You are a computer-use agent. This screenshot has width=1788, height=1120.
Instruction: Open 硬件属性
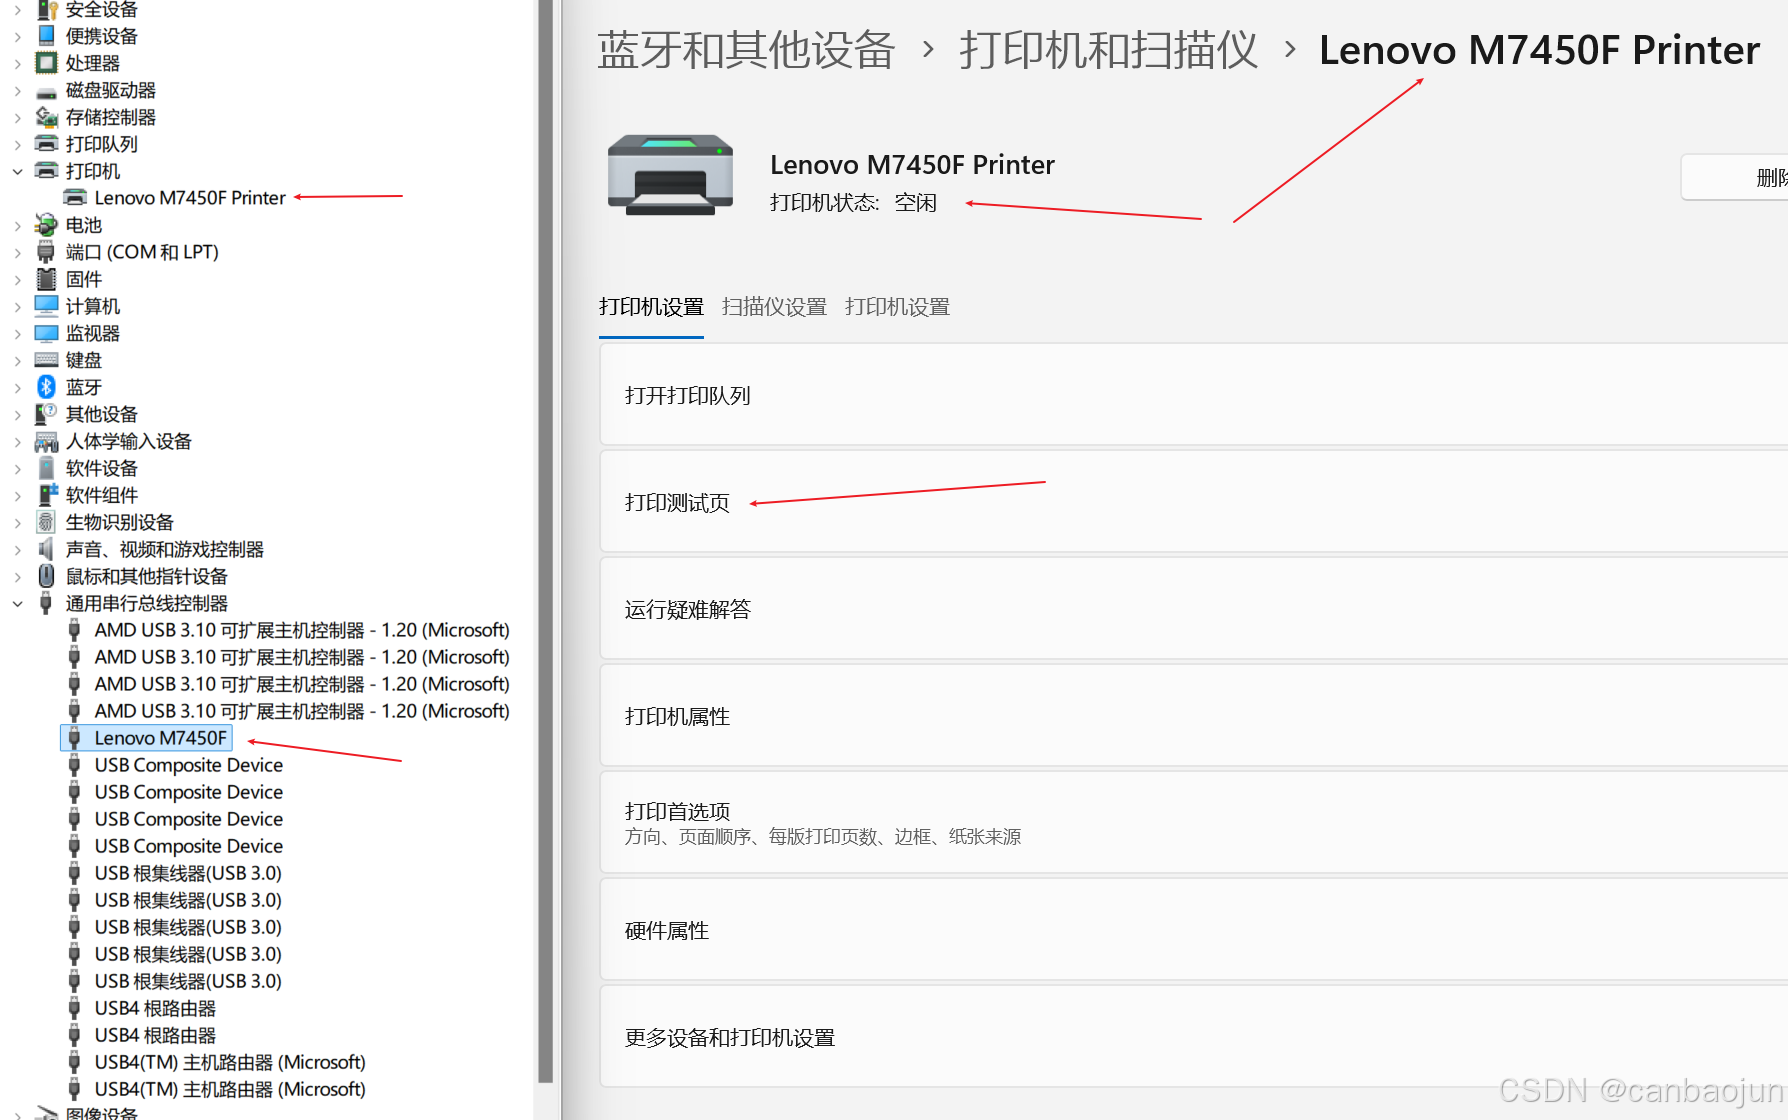click(x=1193, y=930)
